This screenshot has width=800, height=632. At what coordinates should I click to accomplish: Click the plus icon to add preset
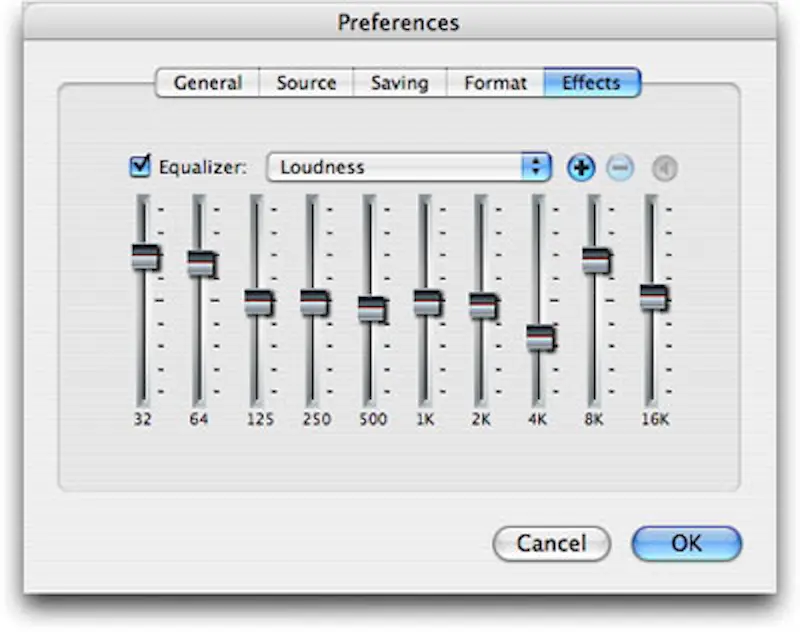pos(581,168)
